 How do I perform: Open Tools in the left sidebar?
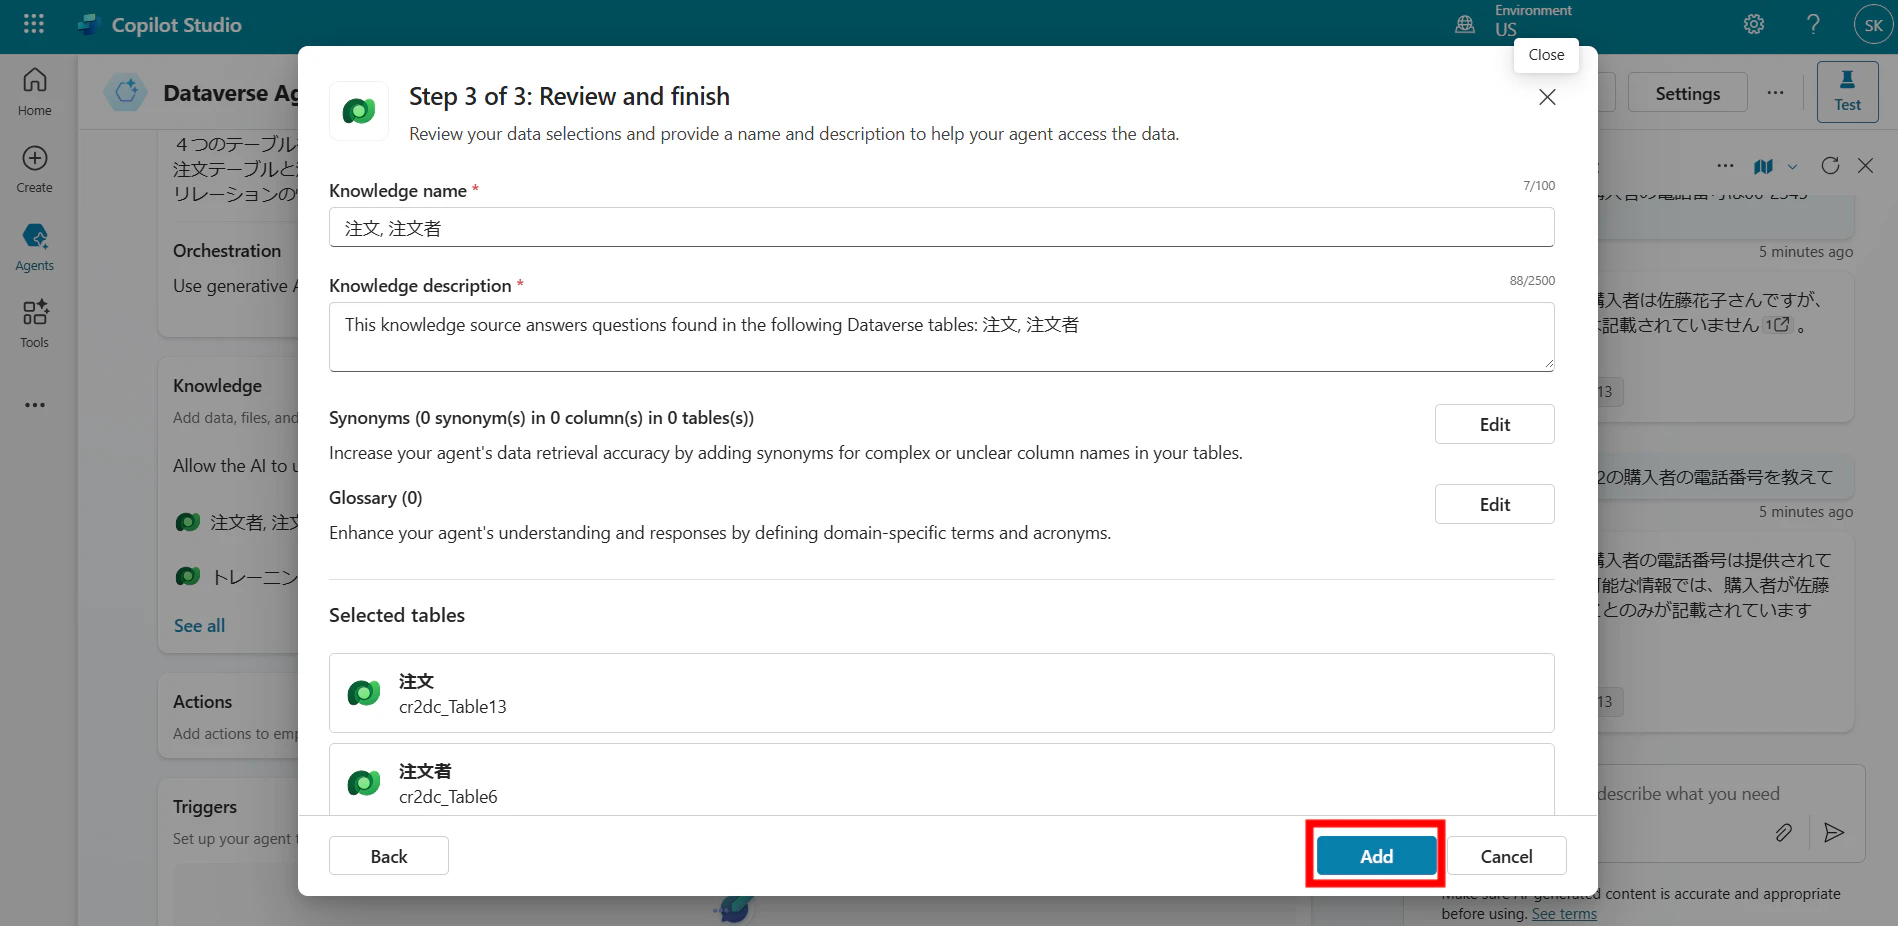[x=35, y=324]
